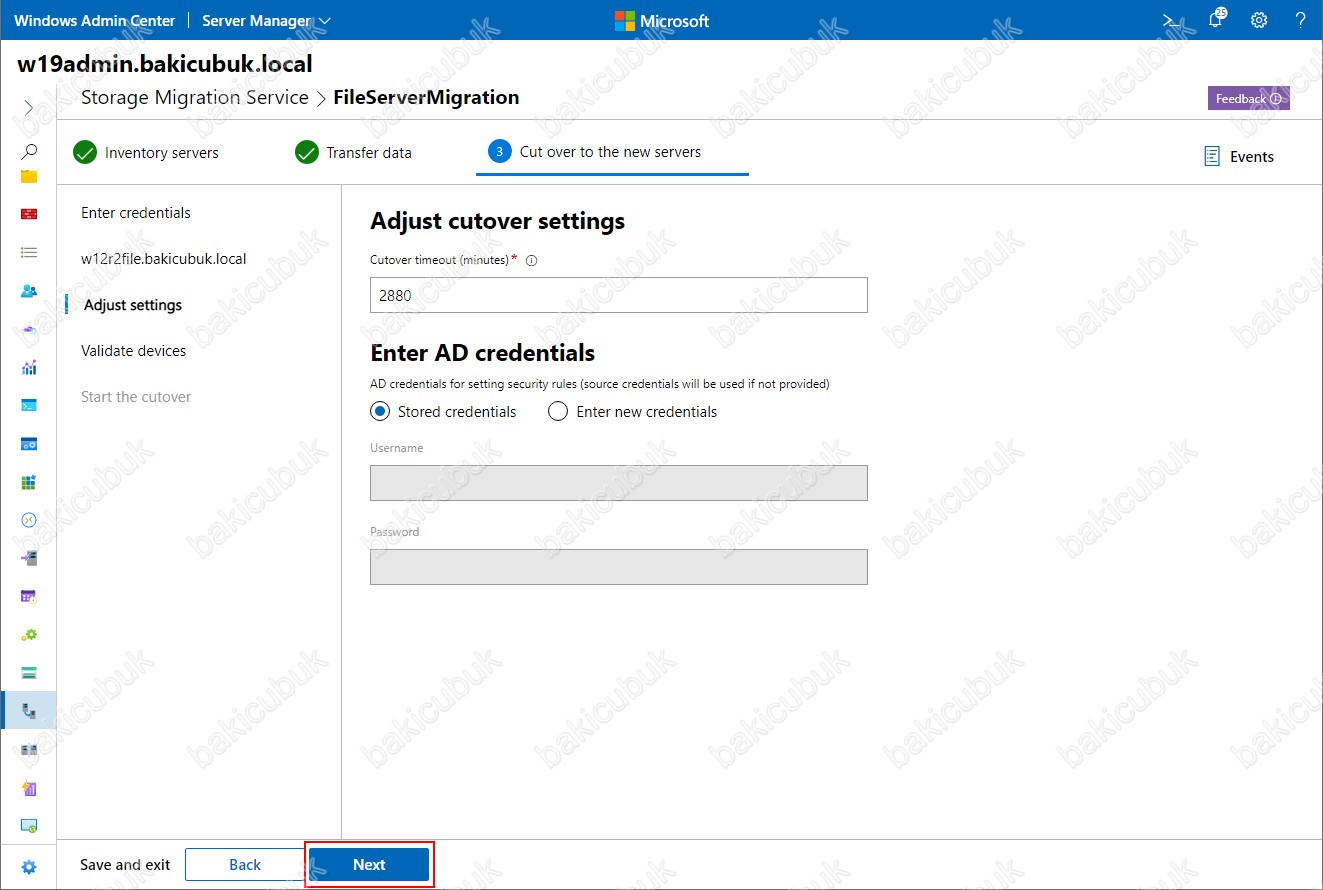Go to the Transfer data step
This screenshot has width=1323, height=890.
coord(354,153)
